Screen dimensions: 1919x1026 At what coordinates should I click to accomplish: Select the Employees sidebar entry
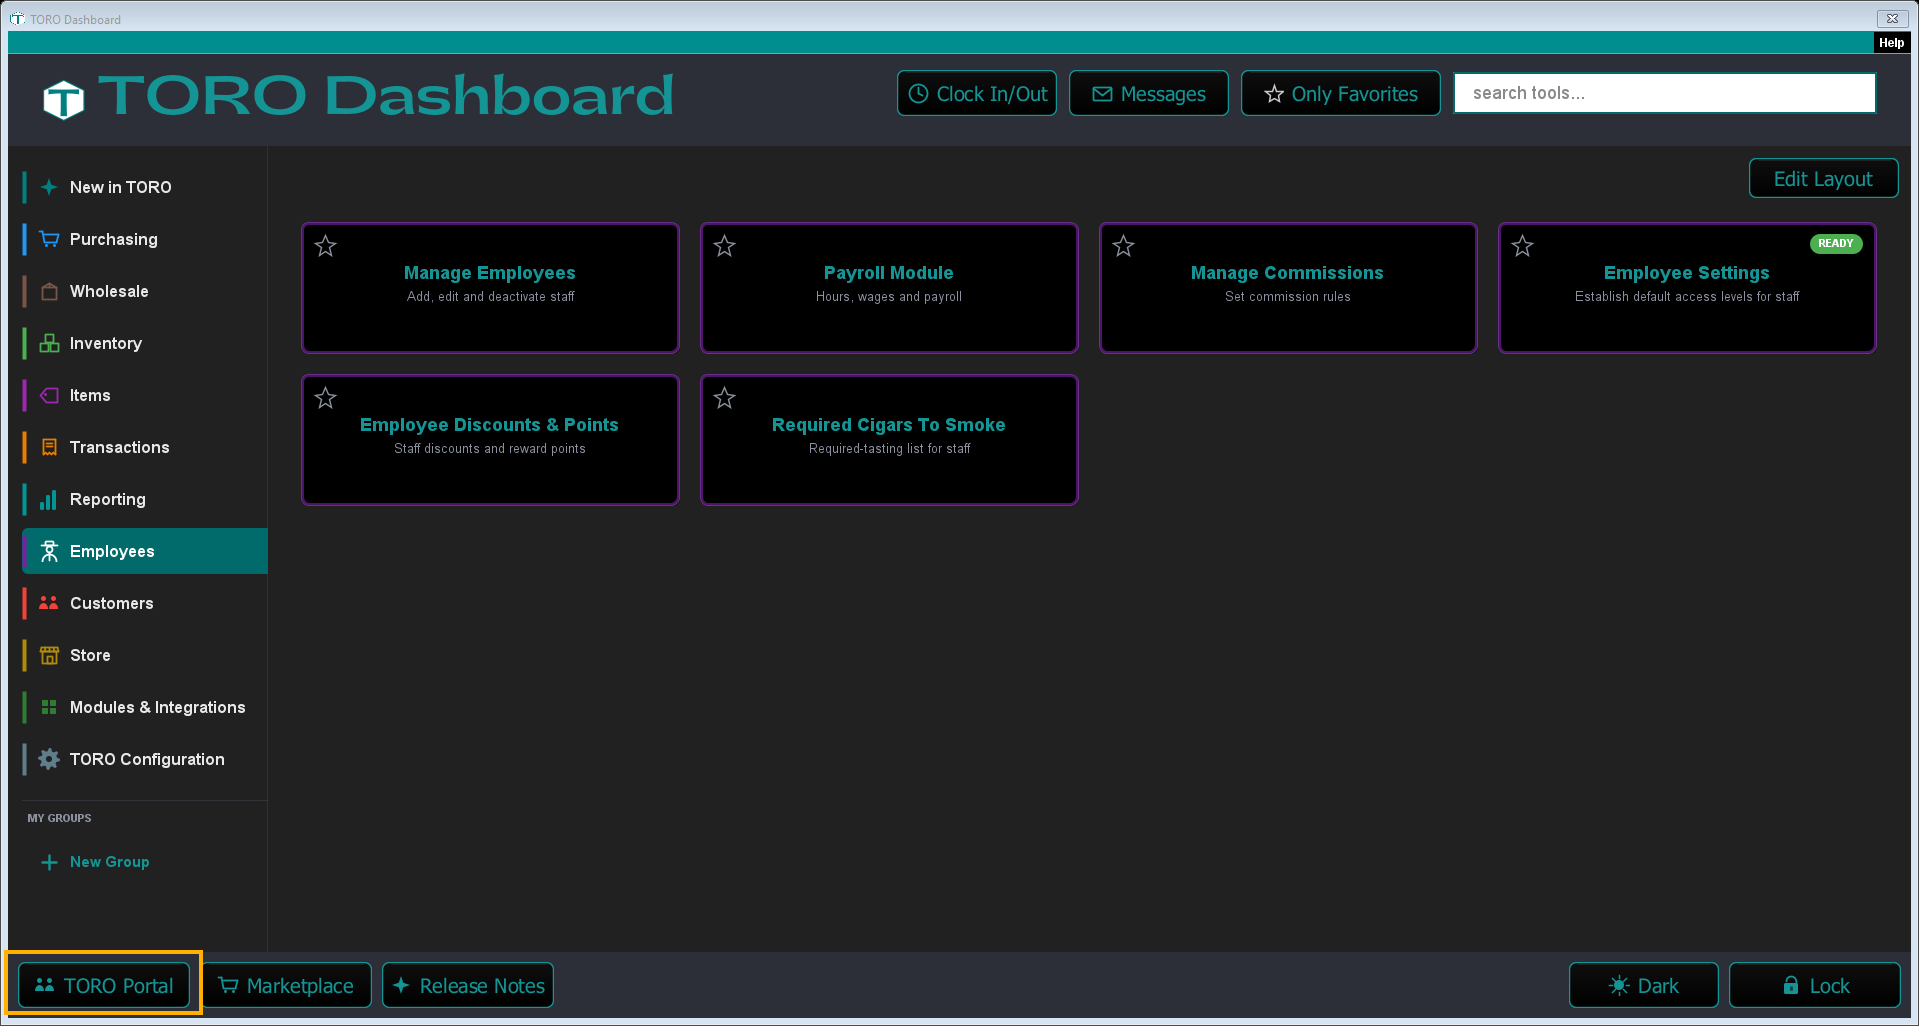pos(145,551)
